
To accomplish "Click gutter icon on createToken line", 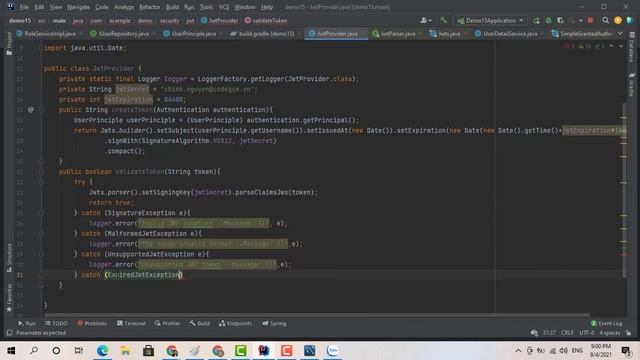I will click(x=31, y=110).
